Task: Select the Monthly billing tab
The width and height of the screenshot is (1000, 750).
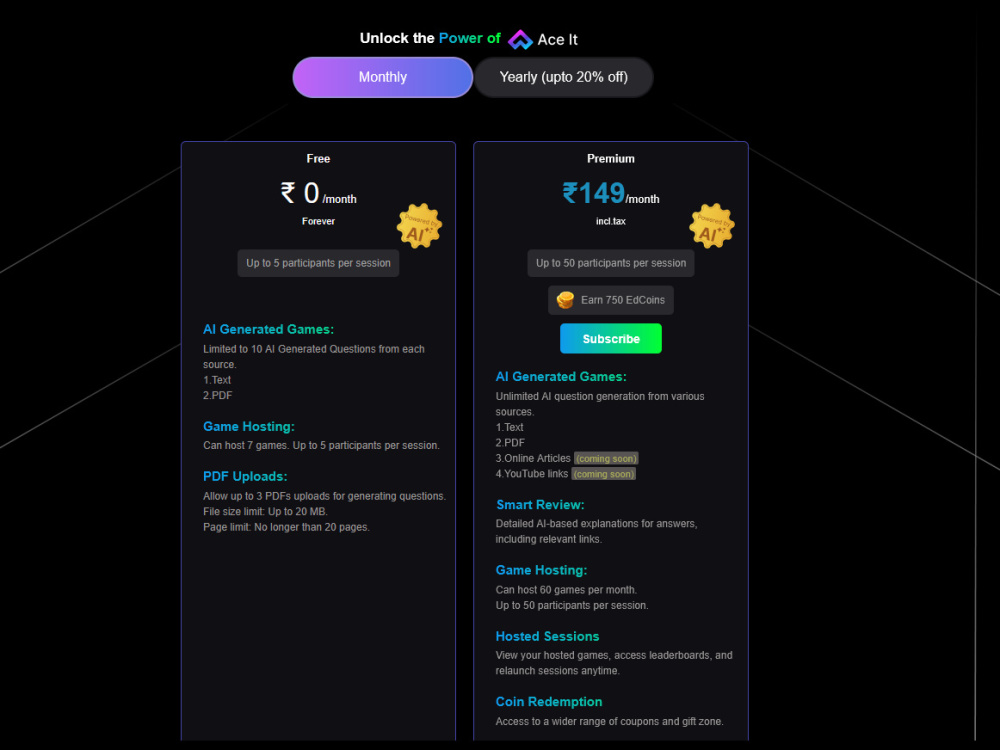Action: click(x=383, y=77)
